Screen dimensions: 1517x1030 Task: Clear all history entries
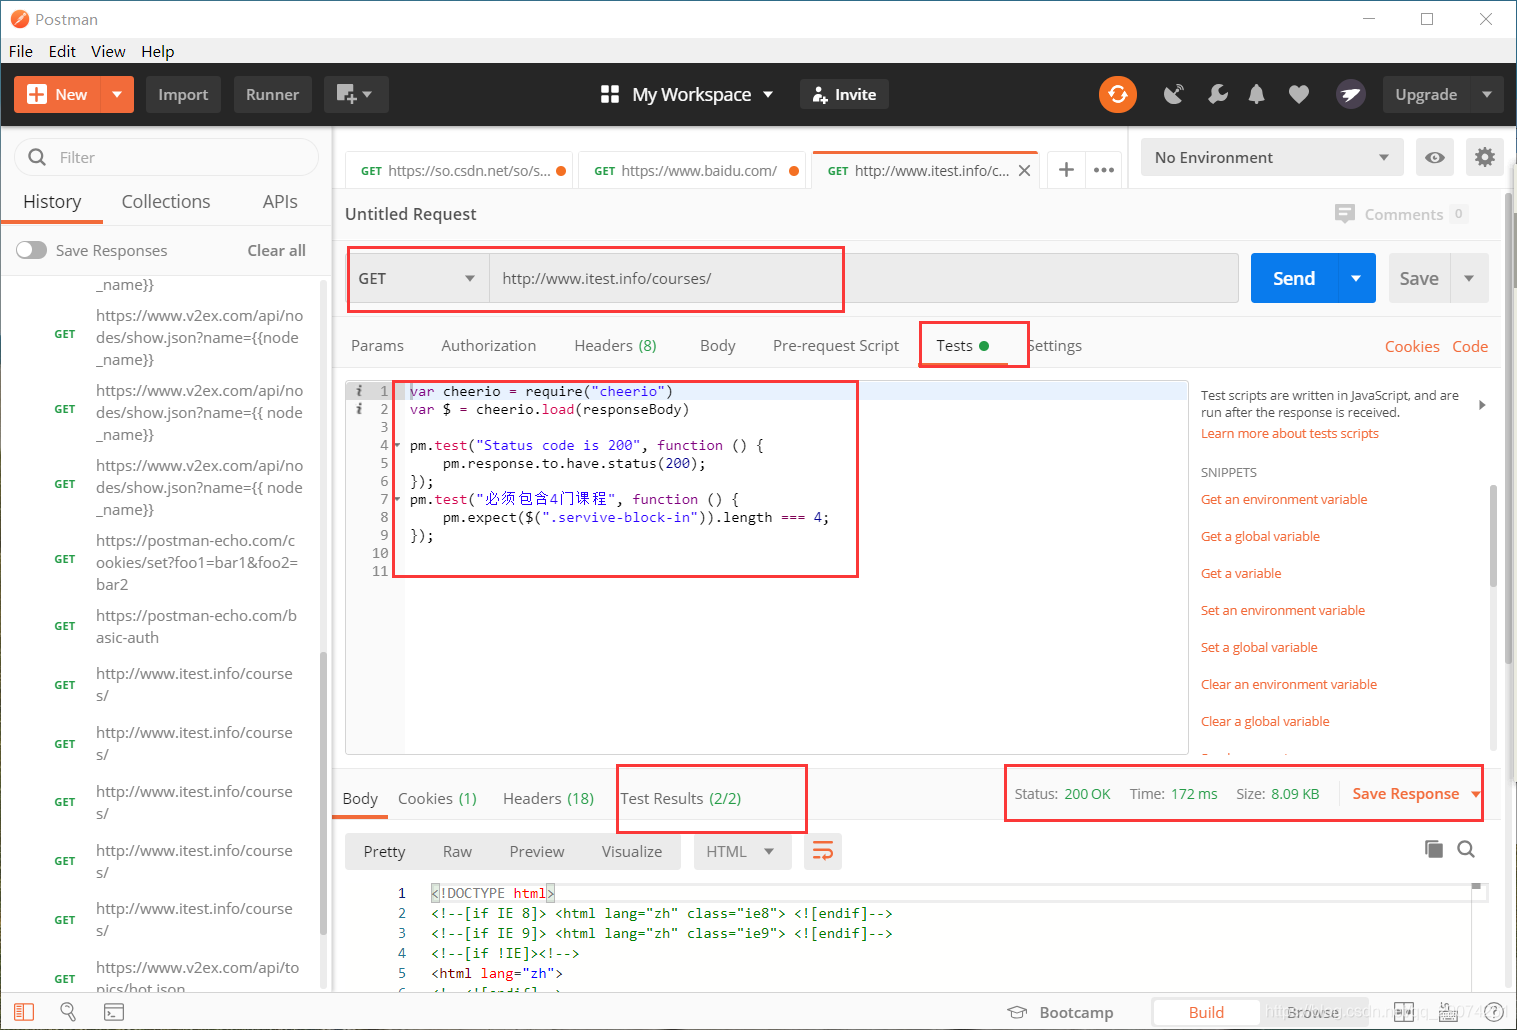(276, 250)
